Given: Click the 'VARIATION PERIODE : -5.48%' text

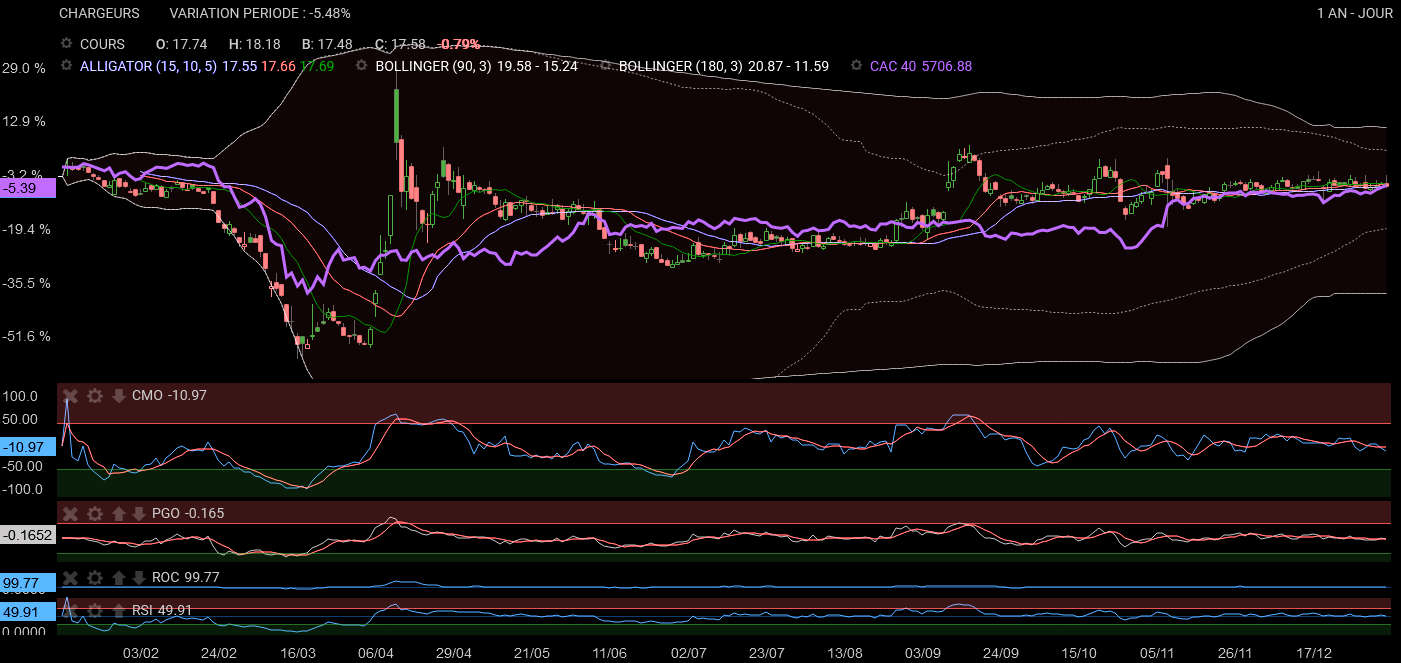Looking at the screenshot, I should [x=260, y=14].
